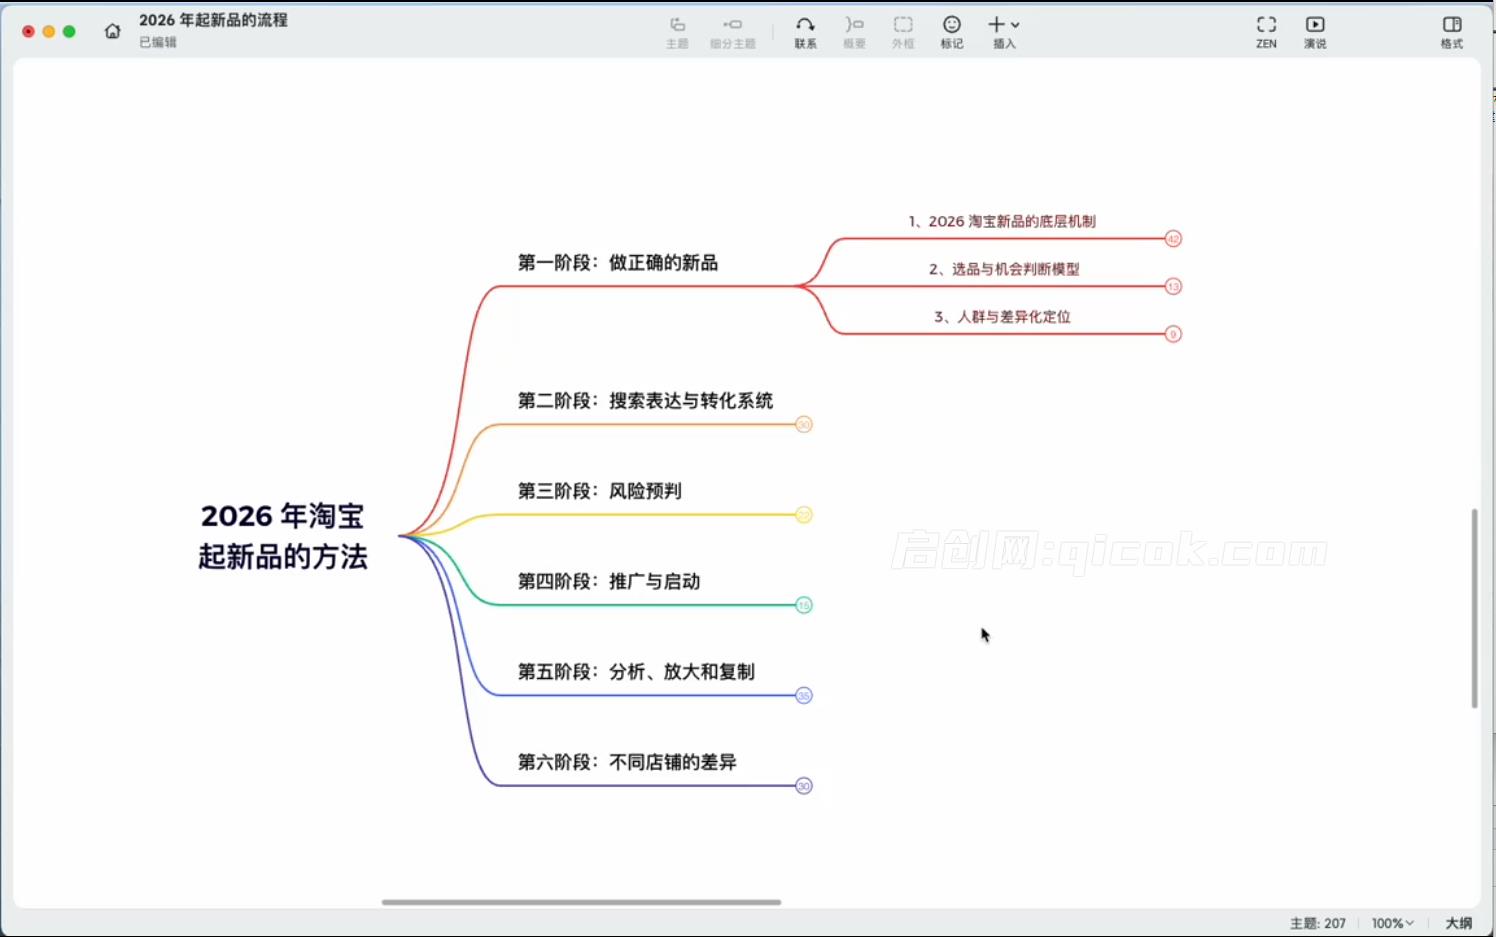Image resolution: width=1496 pixels, height=937 pixels.
Task: Add a new topic with 主题 icon
Action: 677,32
